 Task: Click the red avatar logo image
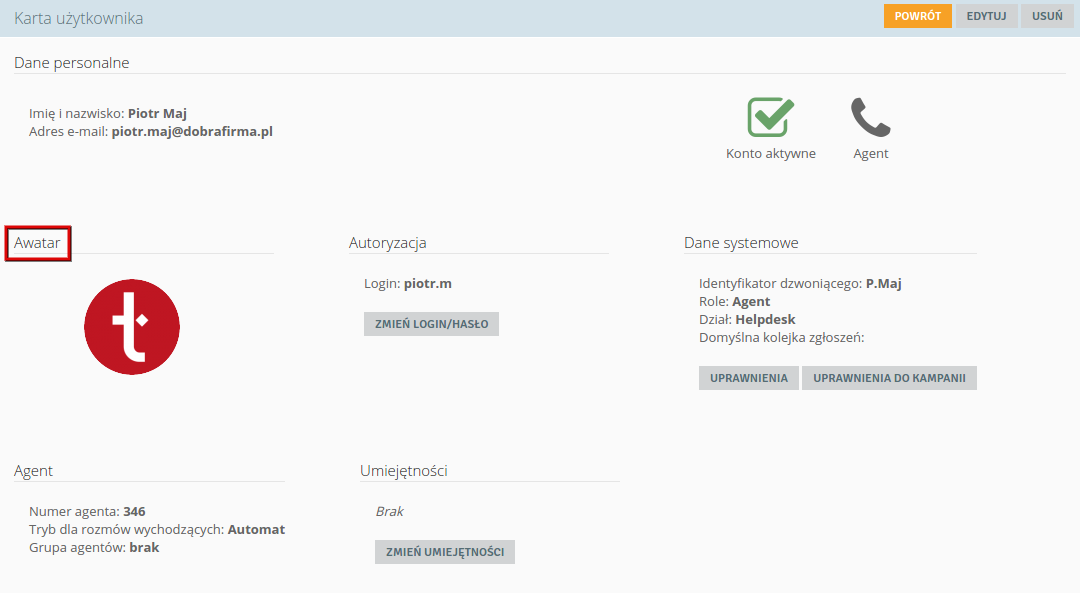tap(132, 326)
